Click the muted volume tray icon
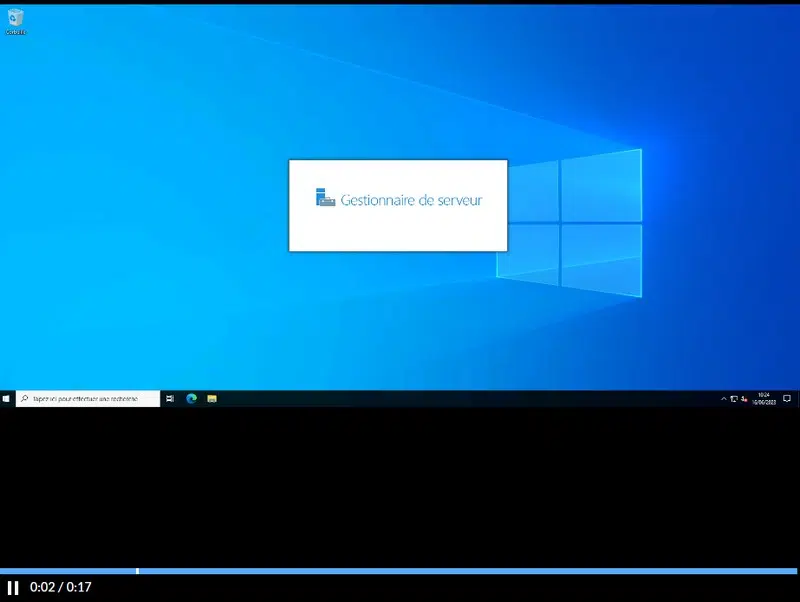This screenshot has width=800, height=602. tap(744, 399)
